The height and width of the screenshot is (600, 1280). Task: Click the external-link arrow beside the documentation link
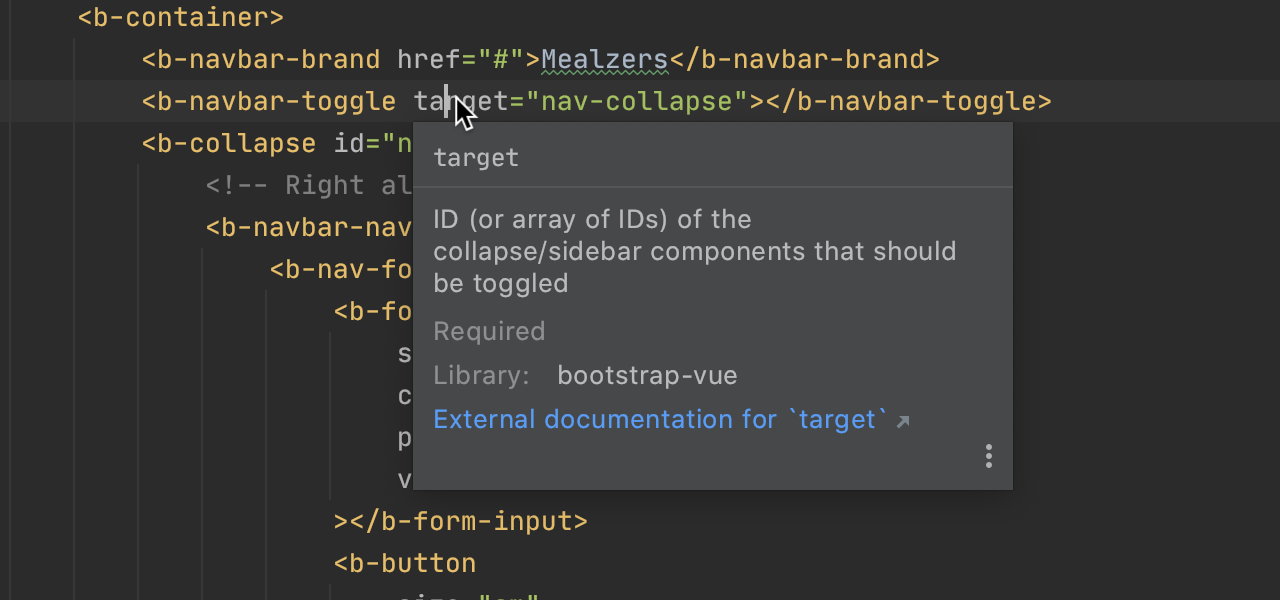(903, 420)
